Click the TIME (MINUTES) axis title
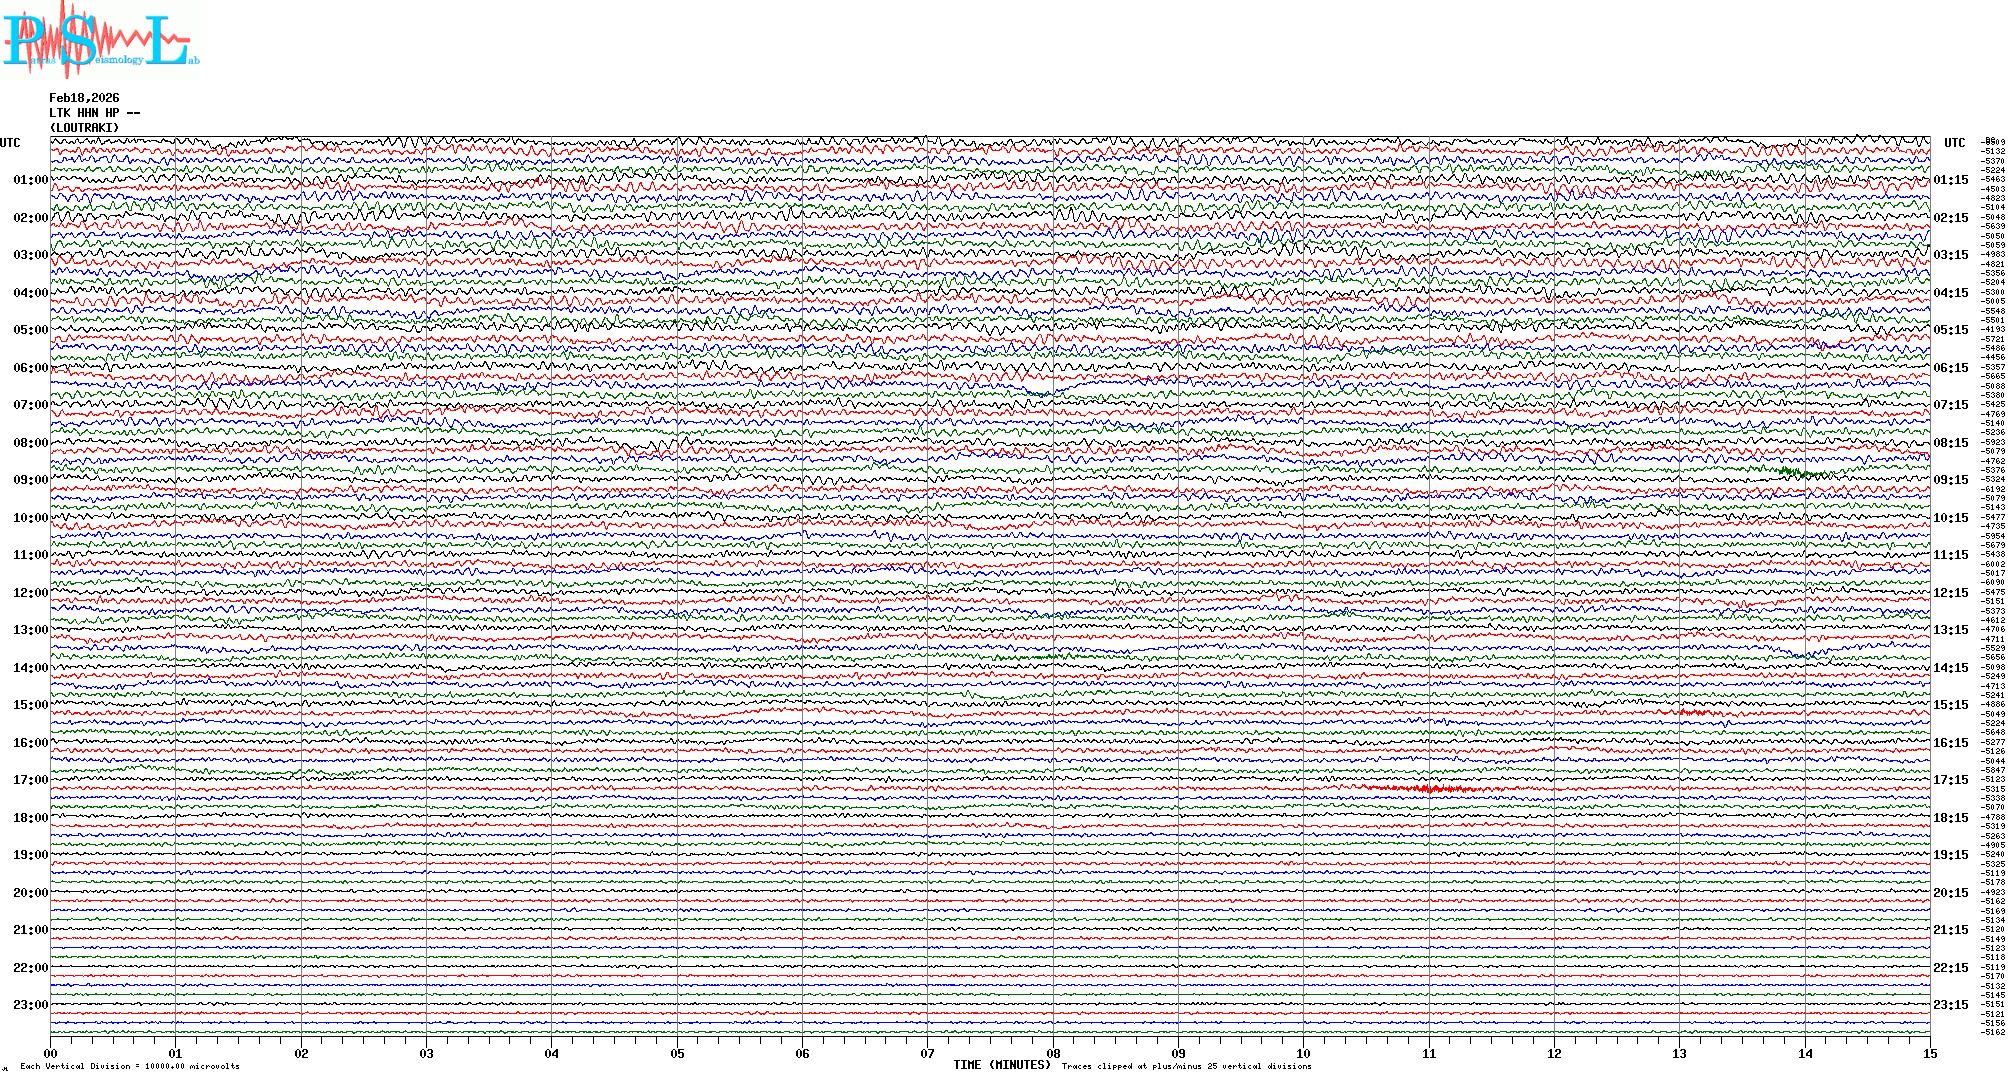Screen dimensions: 2010x1080 (1002, 1065)
